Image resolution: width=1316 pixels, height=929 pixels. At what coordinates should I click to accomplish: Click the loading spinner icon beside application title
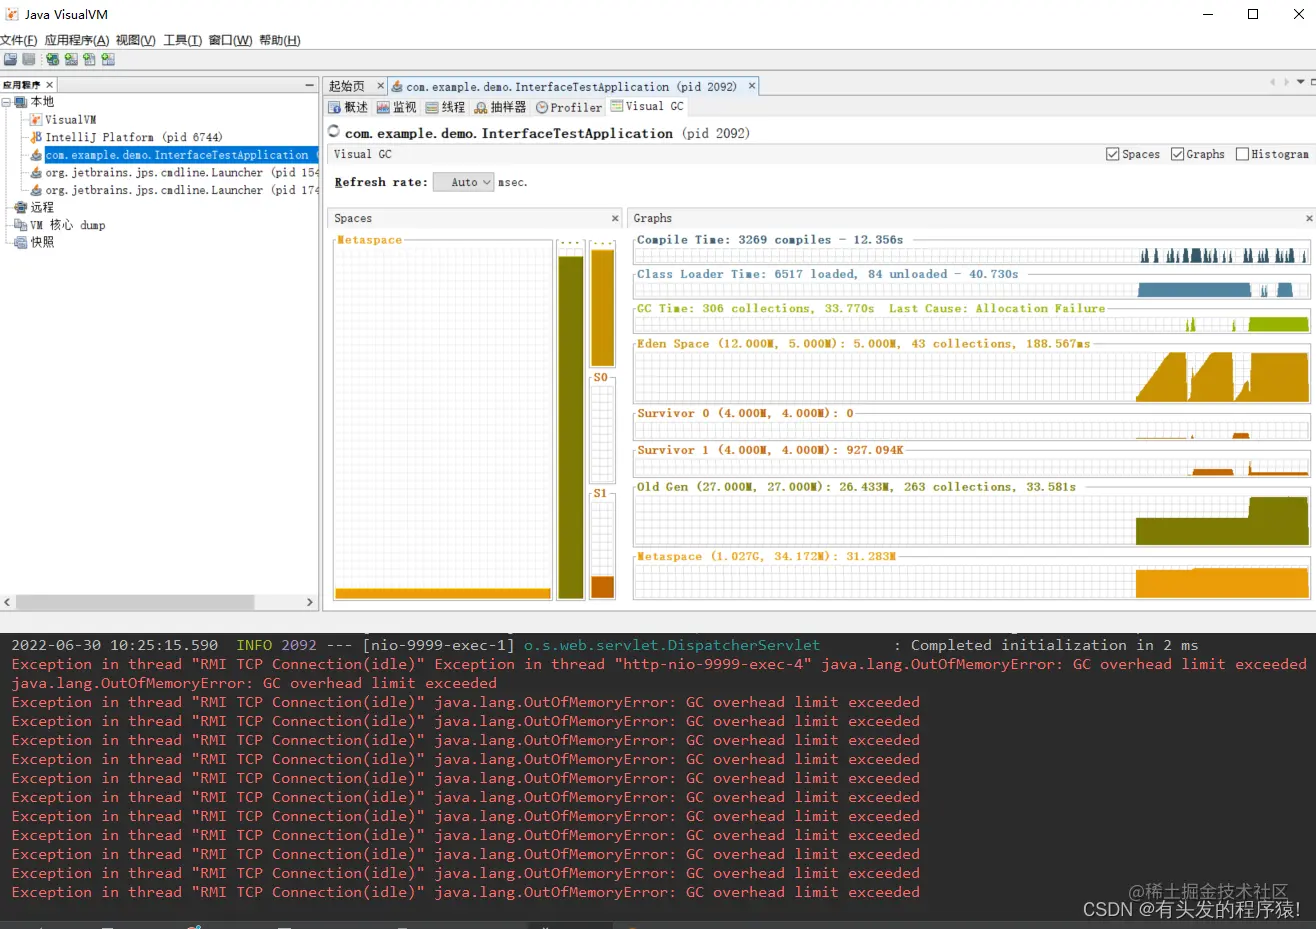click(x=334, y=132)
